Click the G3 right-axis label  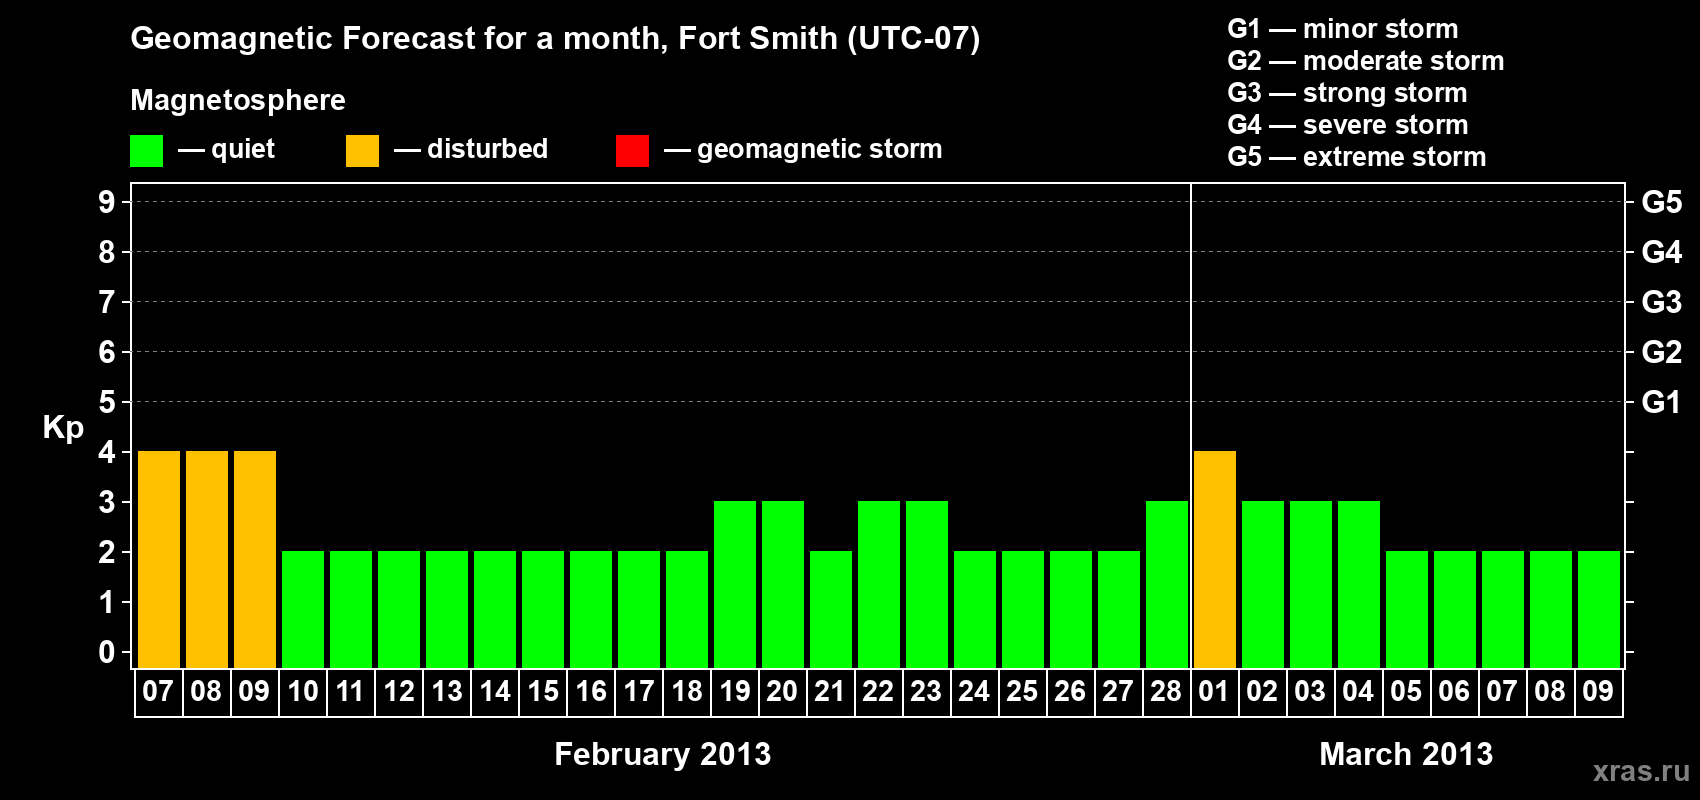coord(1662,302)
